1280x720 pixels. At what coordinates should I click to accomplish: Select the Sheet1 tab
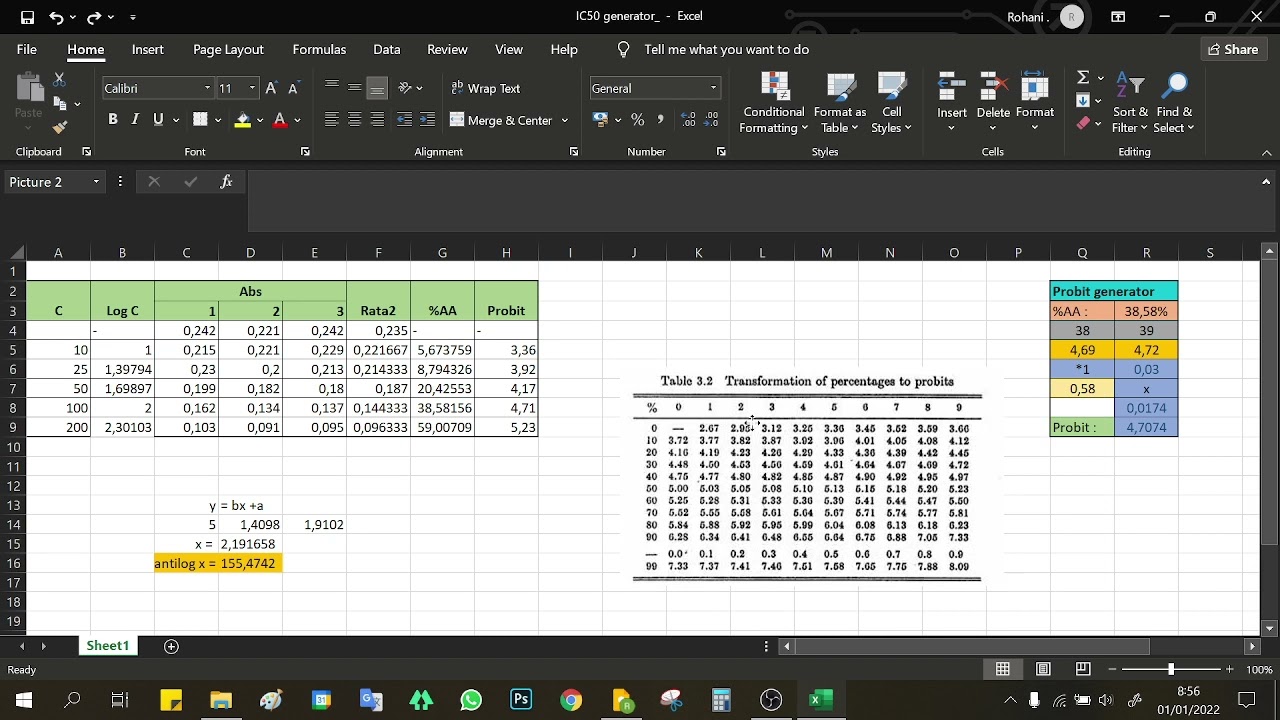(107, 646)
